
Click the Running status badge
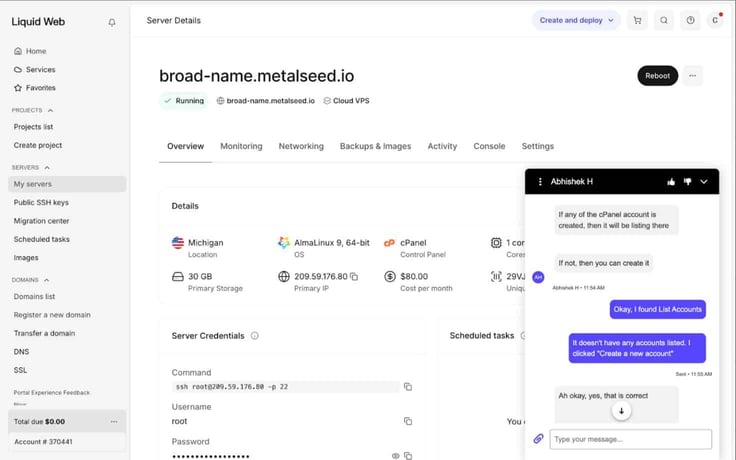pos(184,100)
